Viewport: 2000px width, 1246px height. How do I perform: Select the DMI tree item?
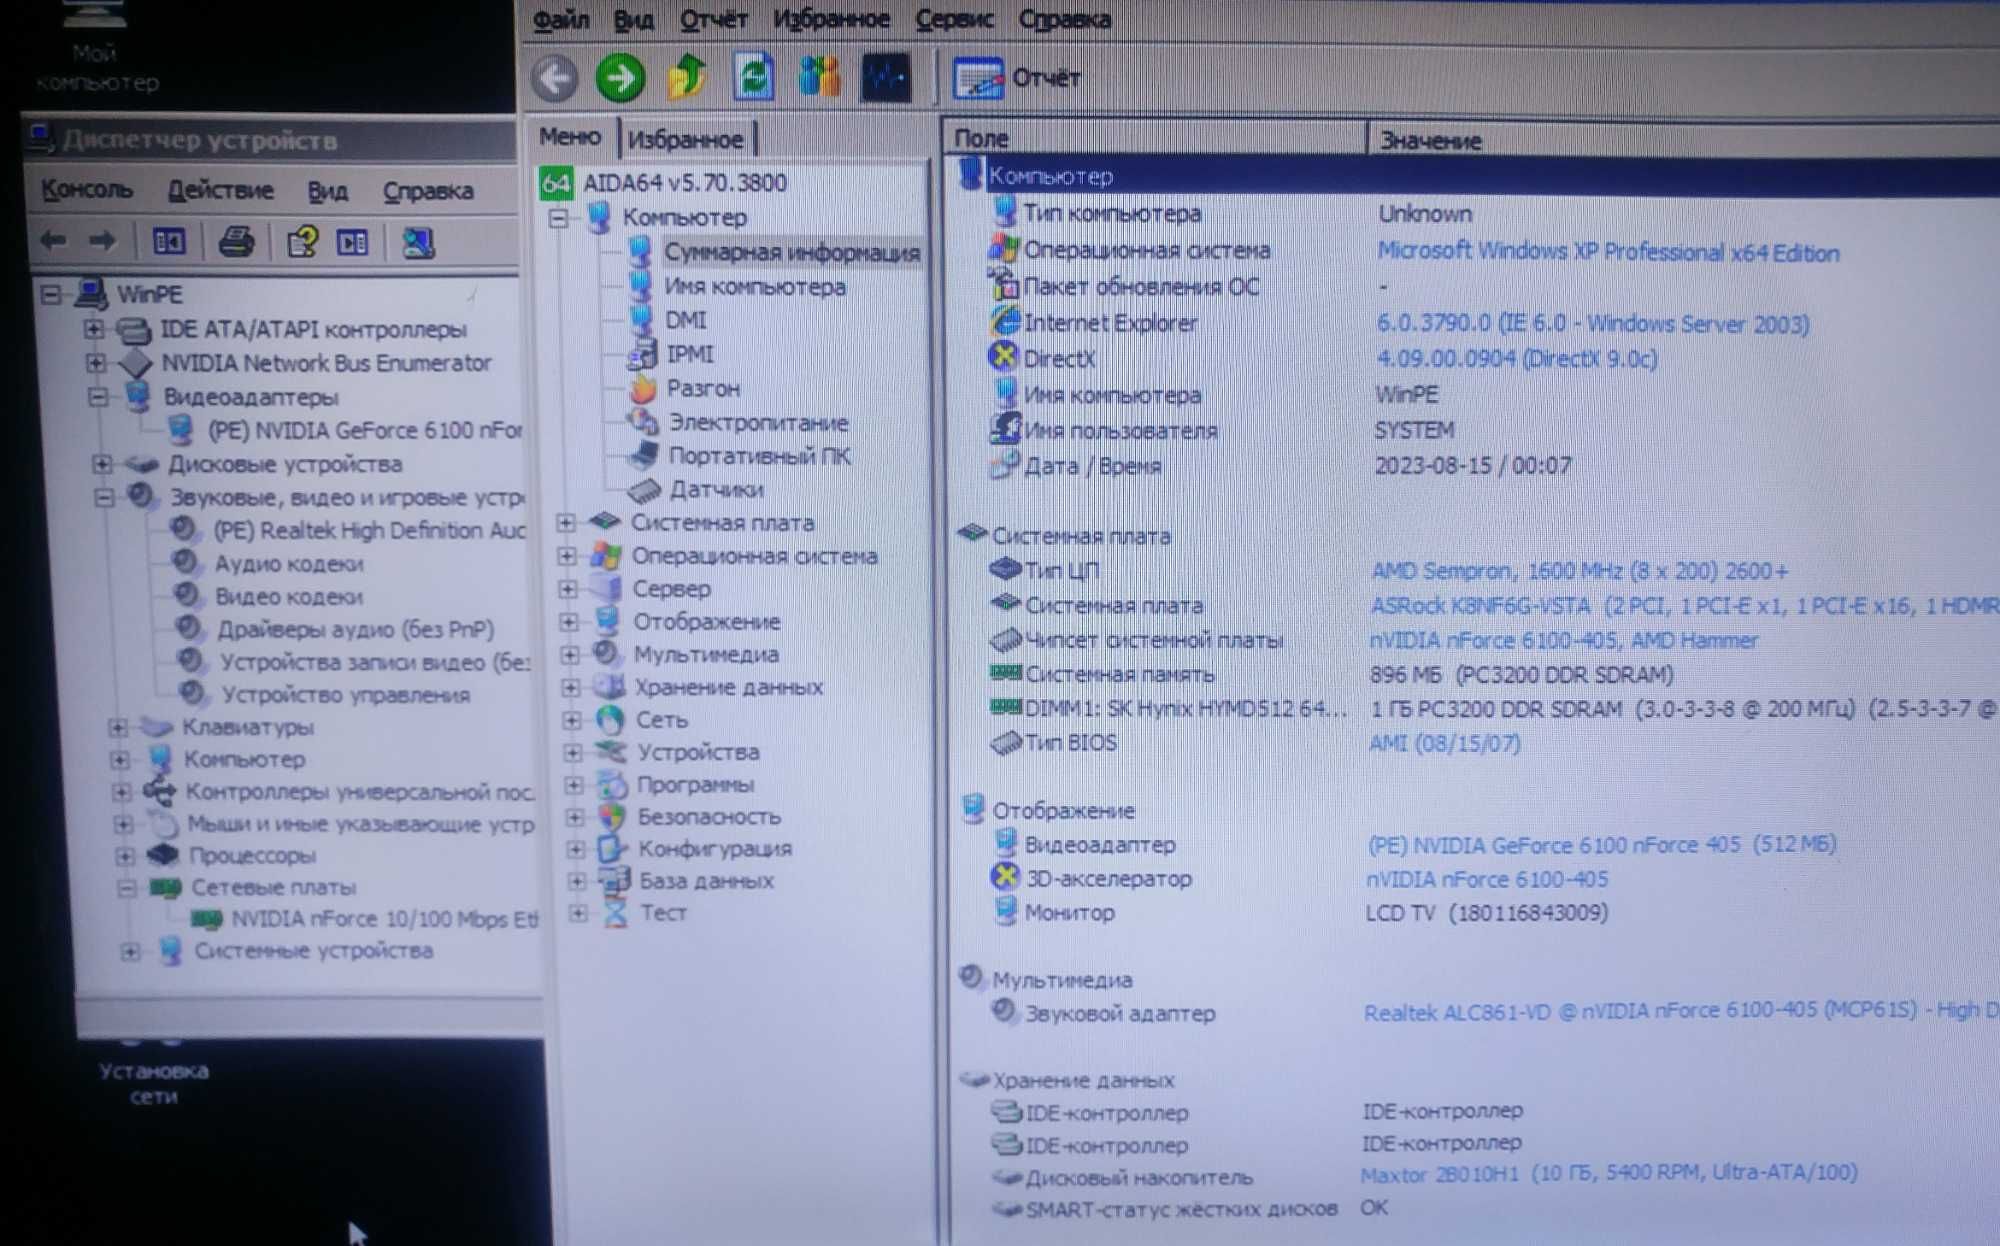tap(686, 320)
